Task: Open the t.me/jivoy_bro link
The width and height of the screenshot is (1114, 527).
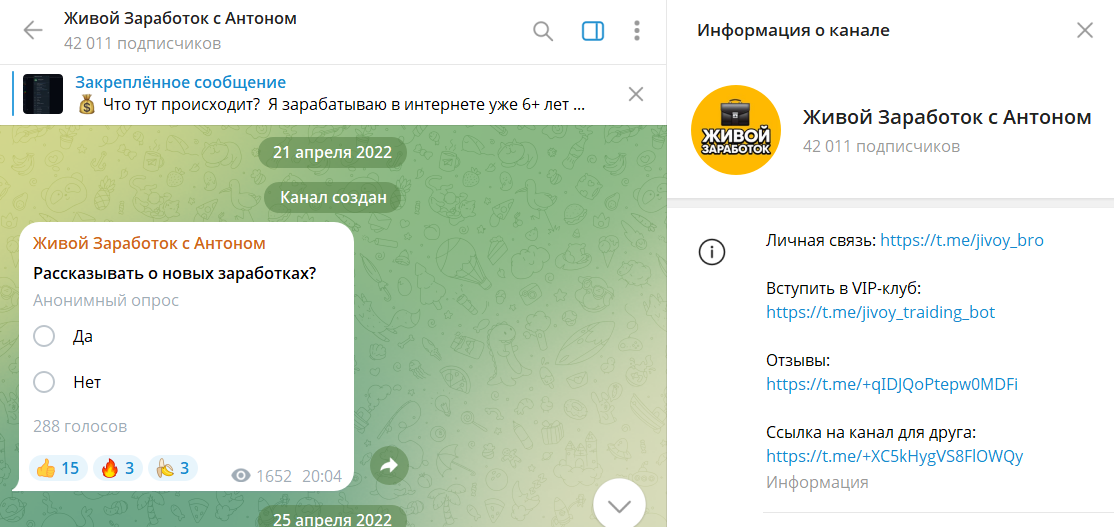Action: coord(962,241)
